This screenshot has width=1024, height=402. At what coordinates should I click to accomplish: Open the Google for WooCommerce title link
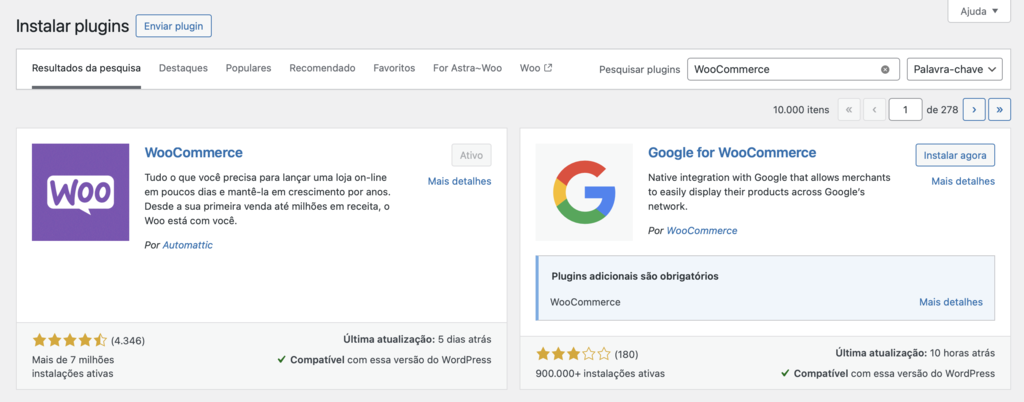click(x=732, y=153)
